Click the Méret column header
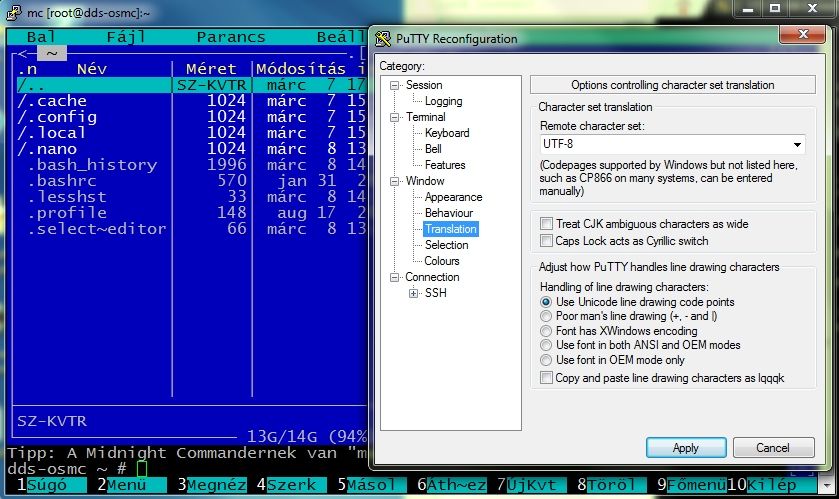839x499 pixels. point(211,69)
